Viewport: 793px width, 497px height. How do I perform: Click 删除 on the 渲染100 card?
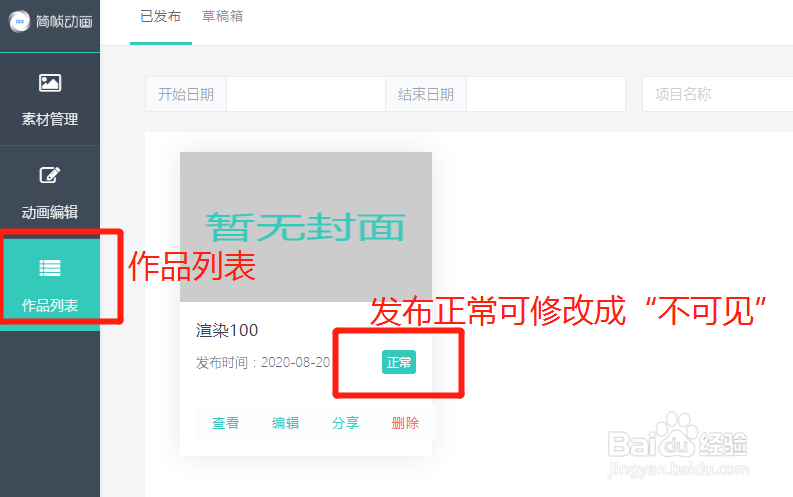(x=405, y=423)
